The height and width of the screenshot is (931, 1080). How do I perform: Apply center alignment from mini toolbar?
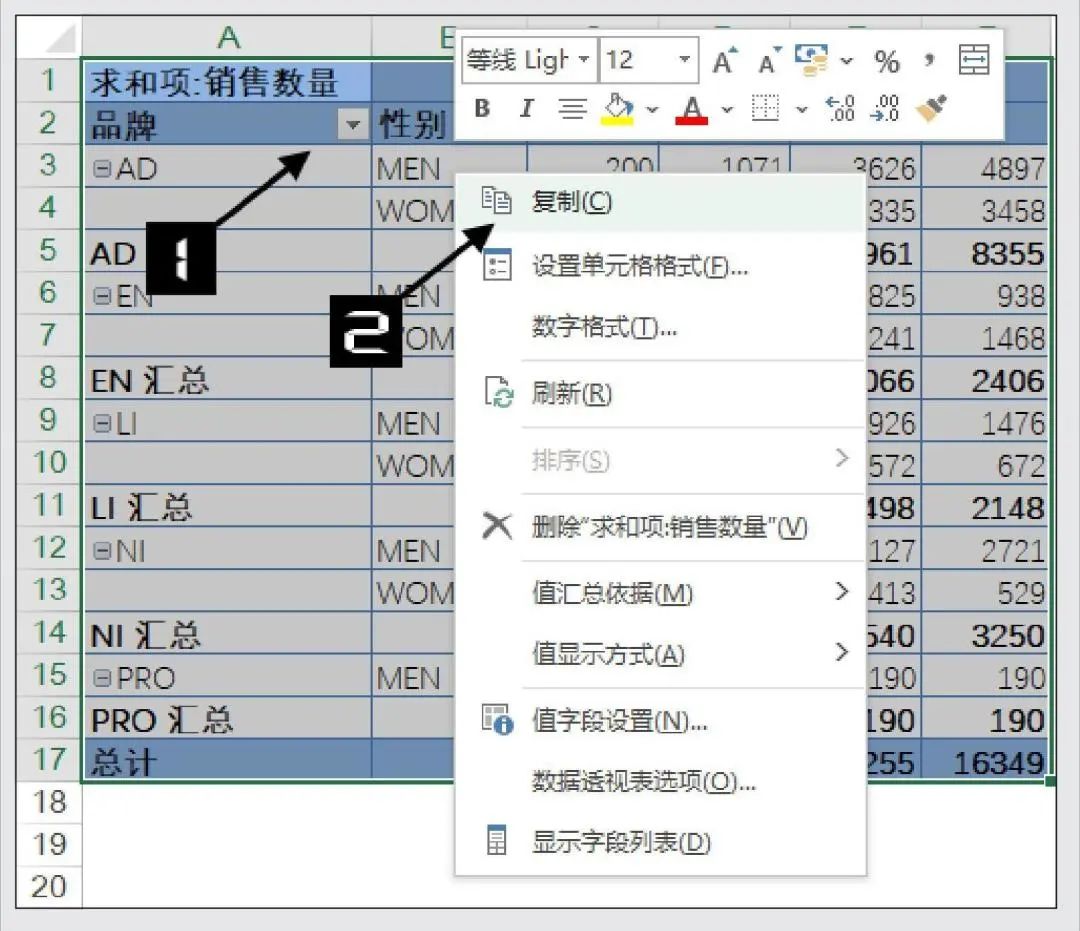[x=572, y=108]
